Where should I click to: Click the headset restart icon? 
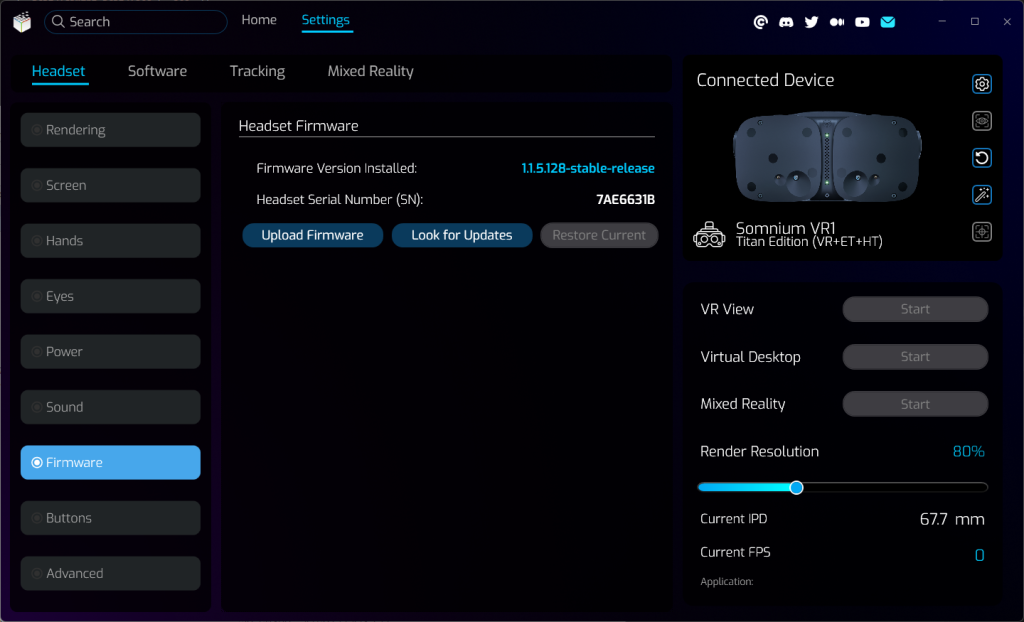[982, 158]
